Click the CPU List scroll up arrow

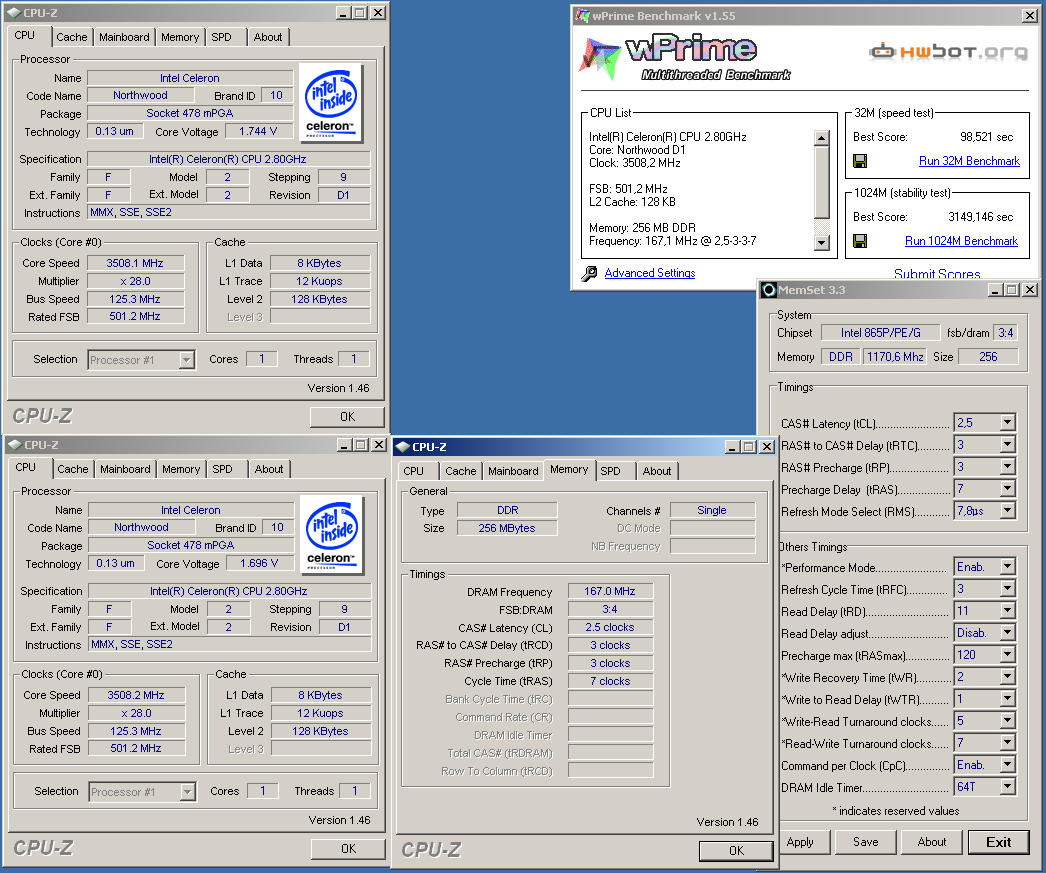tap(822, 138)
